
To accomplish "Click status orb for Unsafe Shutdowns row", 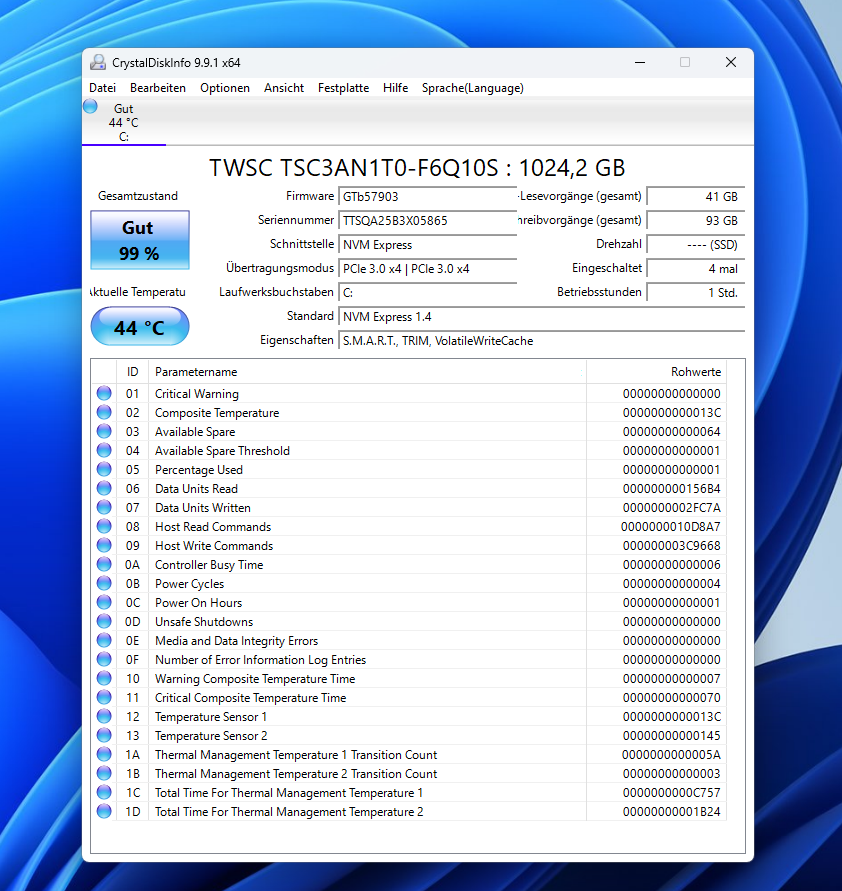I will click(x=104, y=621).
